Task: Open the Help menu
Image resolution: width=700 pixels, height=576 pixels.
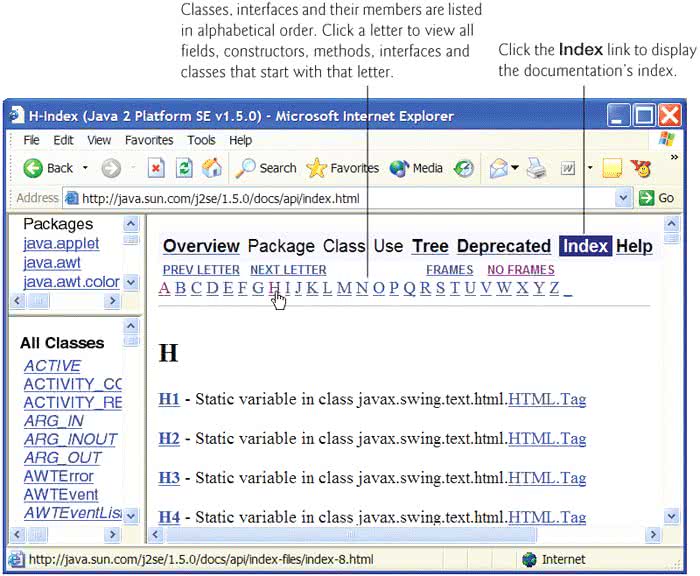Action: [x=241, y=140]
